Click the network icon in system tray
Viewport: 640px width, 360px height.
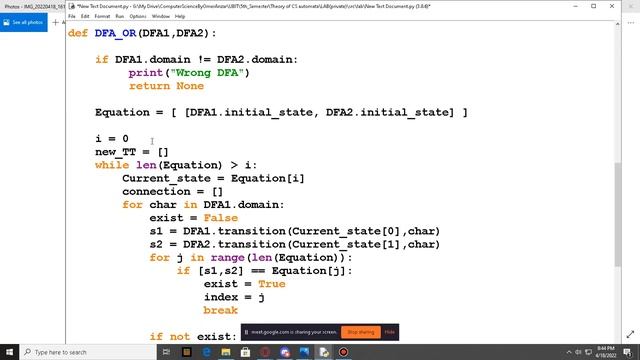pos(588,352)
